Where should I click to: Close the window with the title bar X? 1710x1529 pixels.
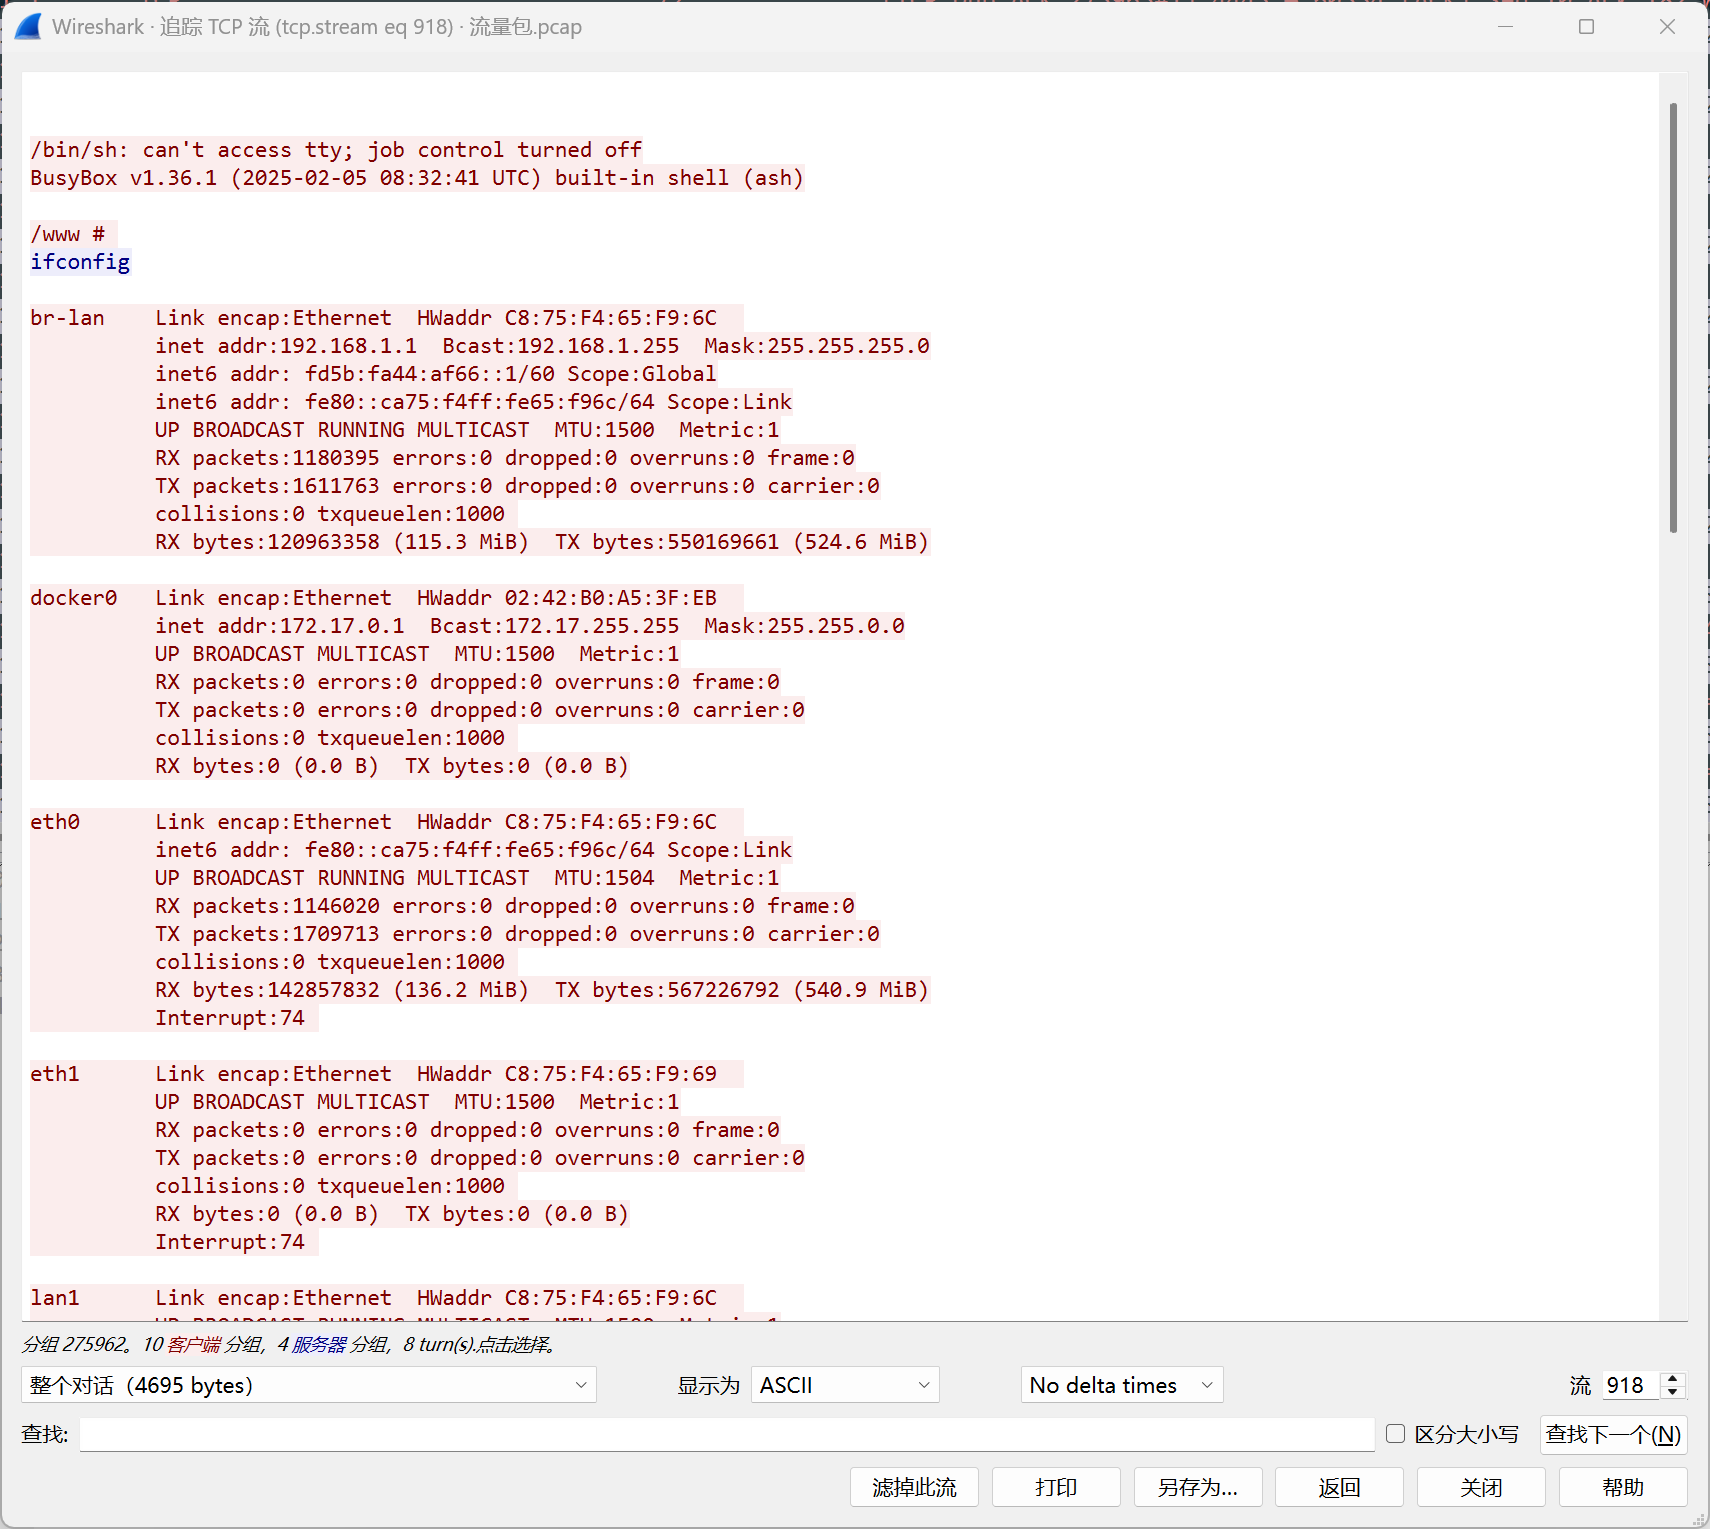[1667, 27]
